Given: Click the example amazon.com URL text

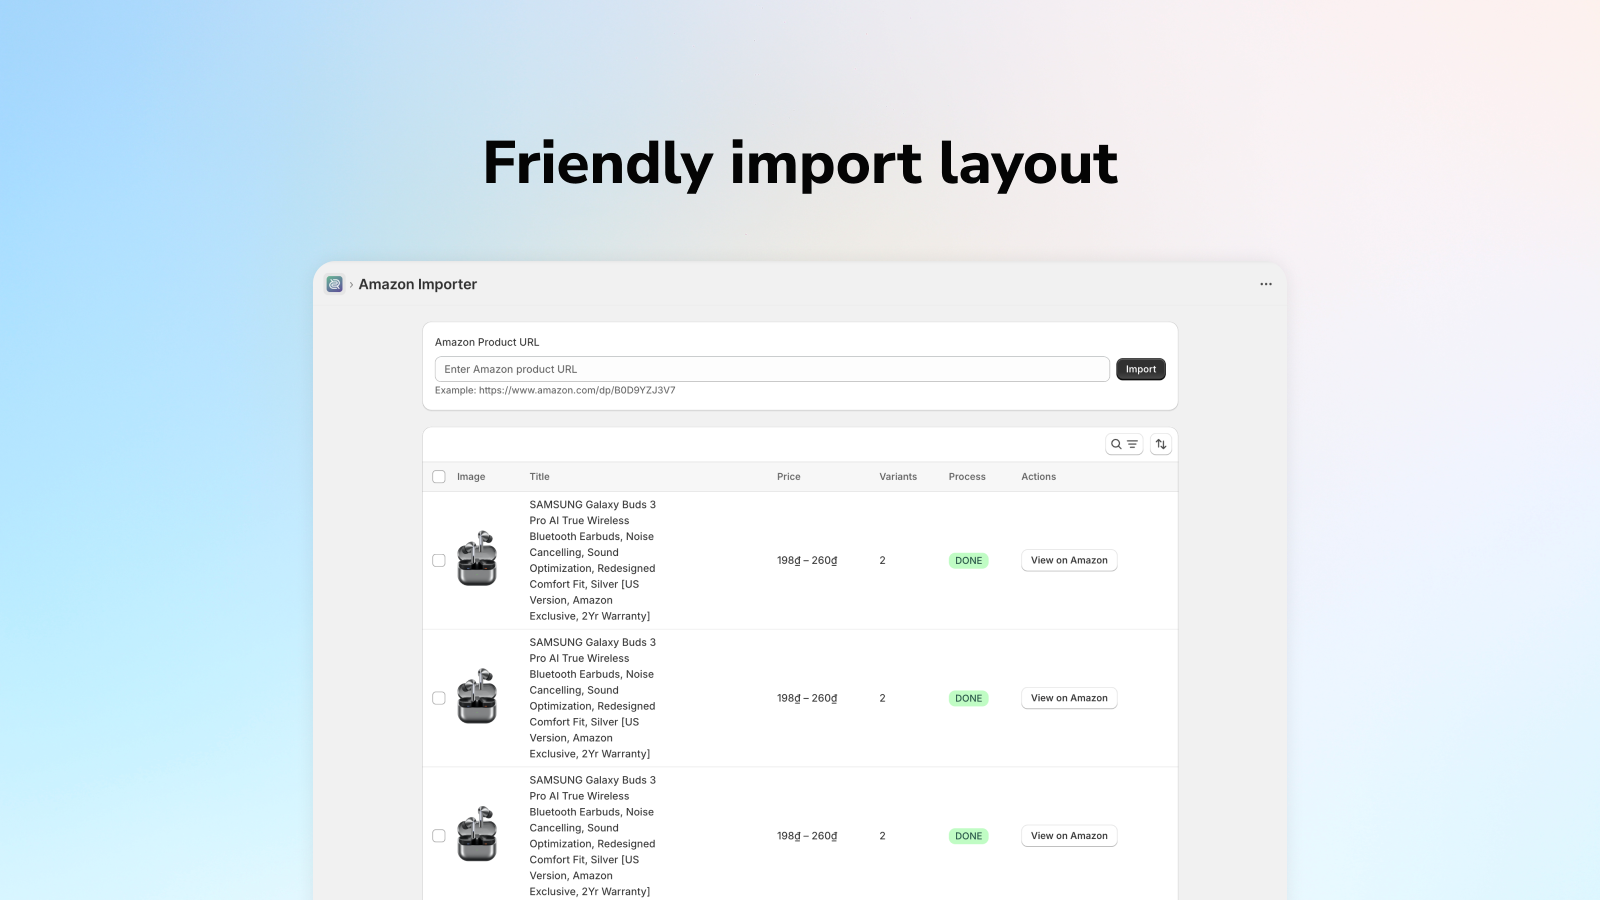Looking at the screenshot, I should click(x=555, y=390).
